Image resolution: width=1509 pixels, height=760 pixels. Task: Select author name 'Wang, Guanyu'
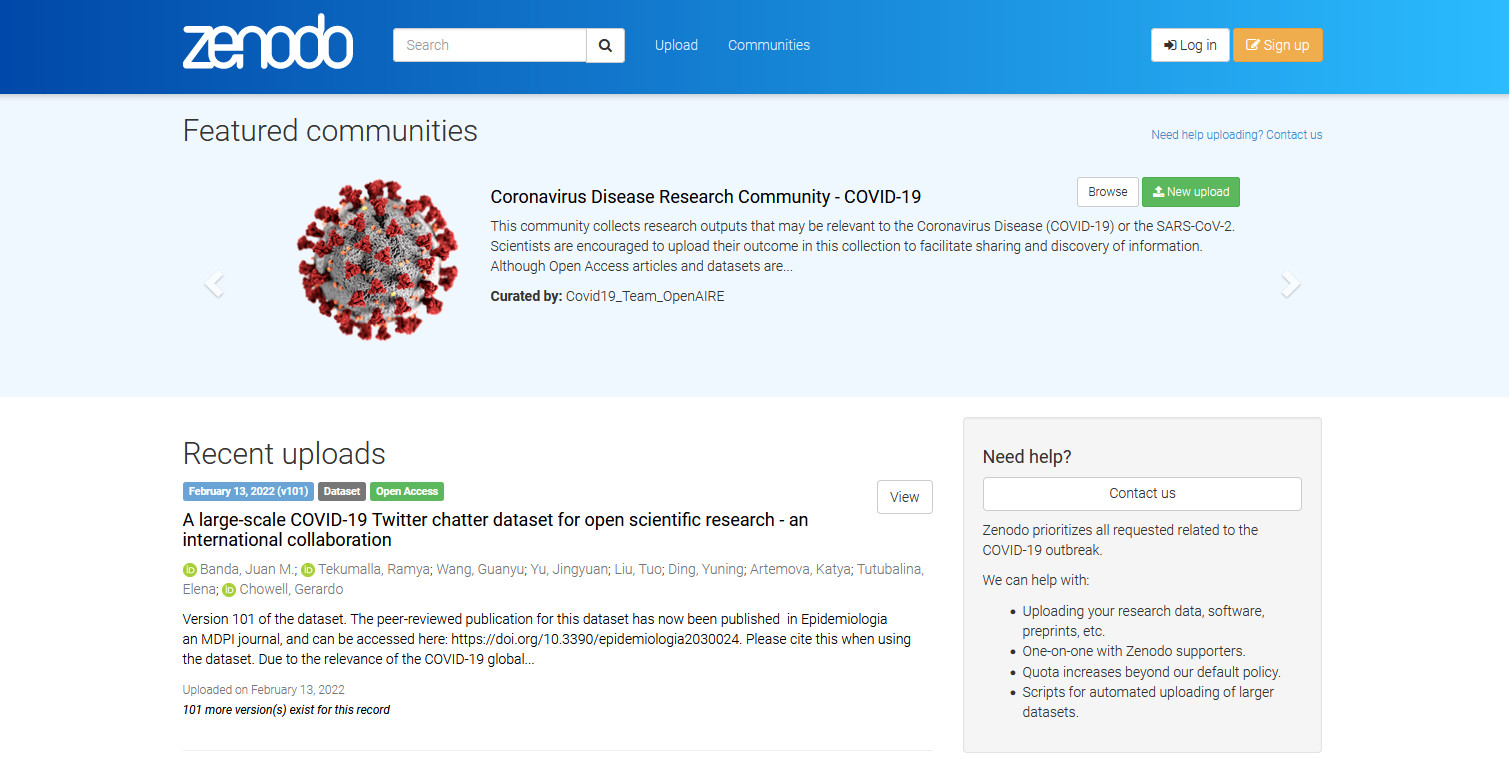479,570
